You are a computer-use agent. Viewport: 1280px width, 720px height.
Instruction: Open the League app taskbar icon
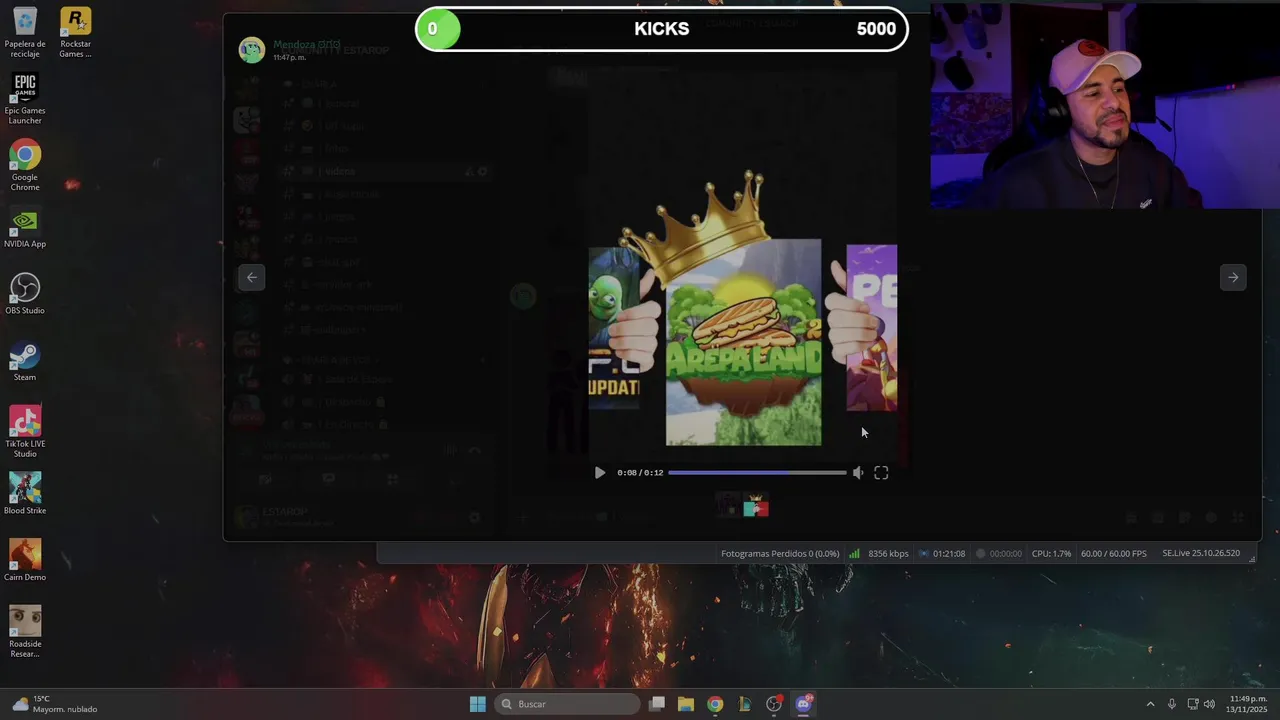point(745,704)
